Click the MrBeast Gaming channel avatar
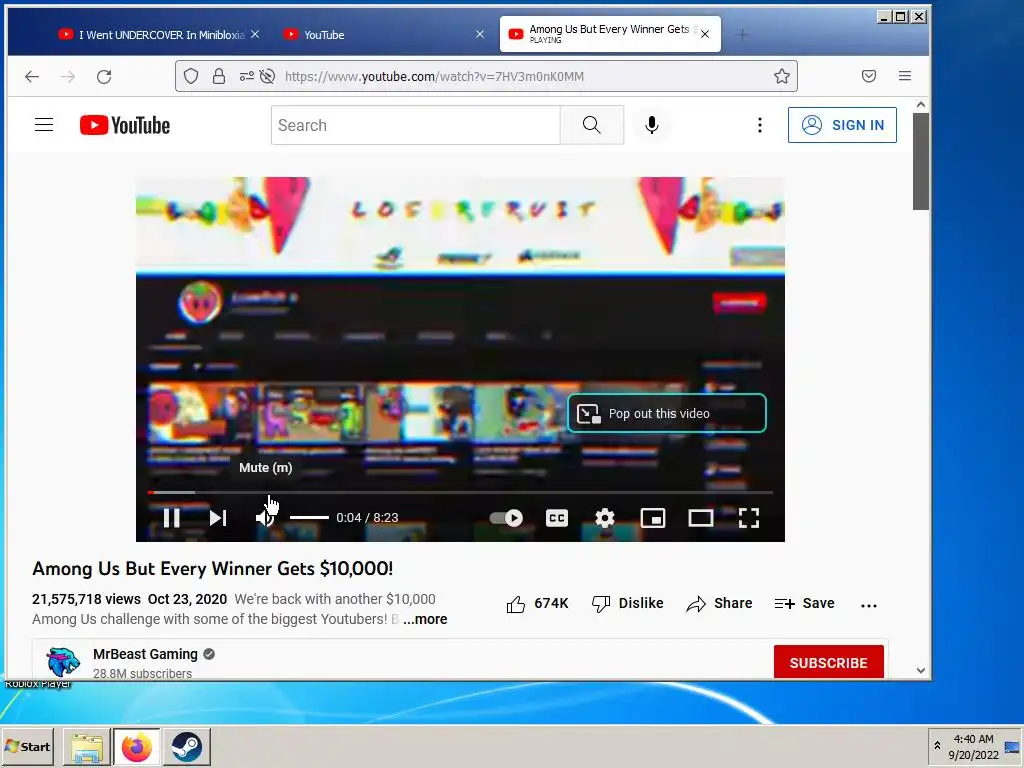 [x=63, y=661]
